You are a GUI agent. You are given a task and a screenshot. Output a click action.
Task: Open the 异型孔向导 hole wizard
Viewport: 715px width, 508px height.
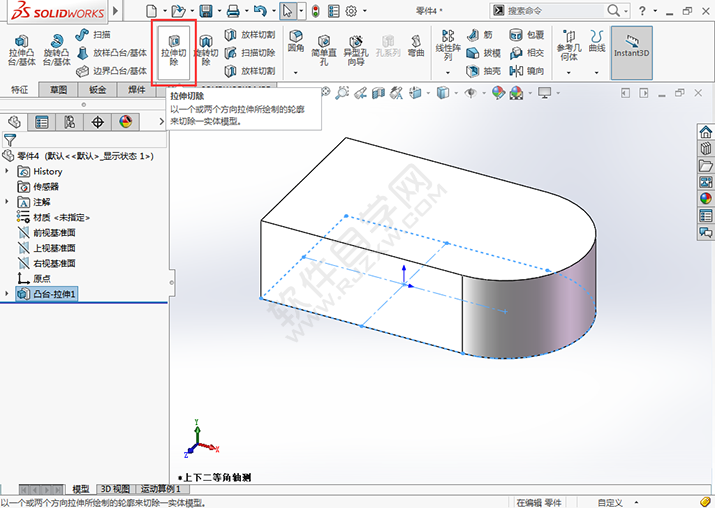(x=356, y=50)
